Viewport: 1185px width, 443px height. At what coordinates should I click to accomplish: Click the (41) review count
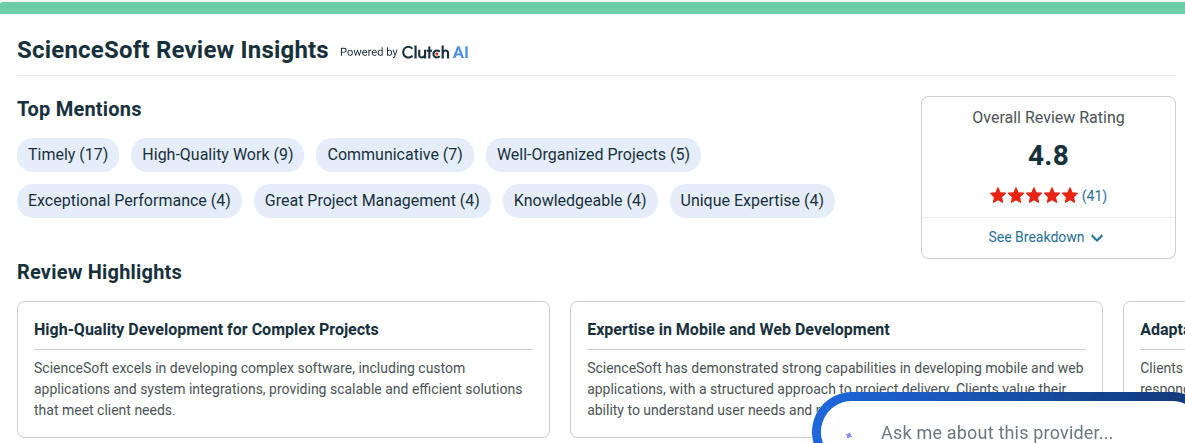1094,196
